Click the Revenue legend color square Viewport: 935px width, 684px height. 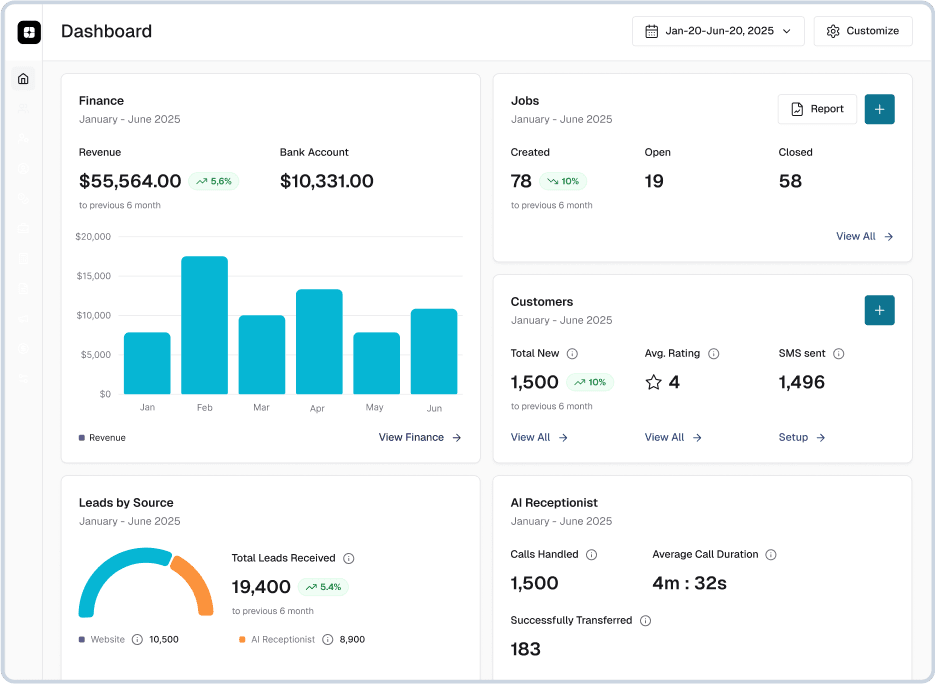[x=82, y=438]
